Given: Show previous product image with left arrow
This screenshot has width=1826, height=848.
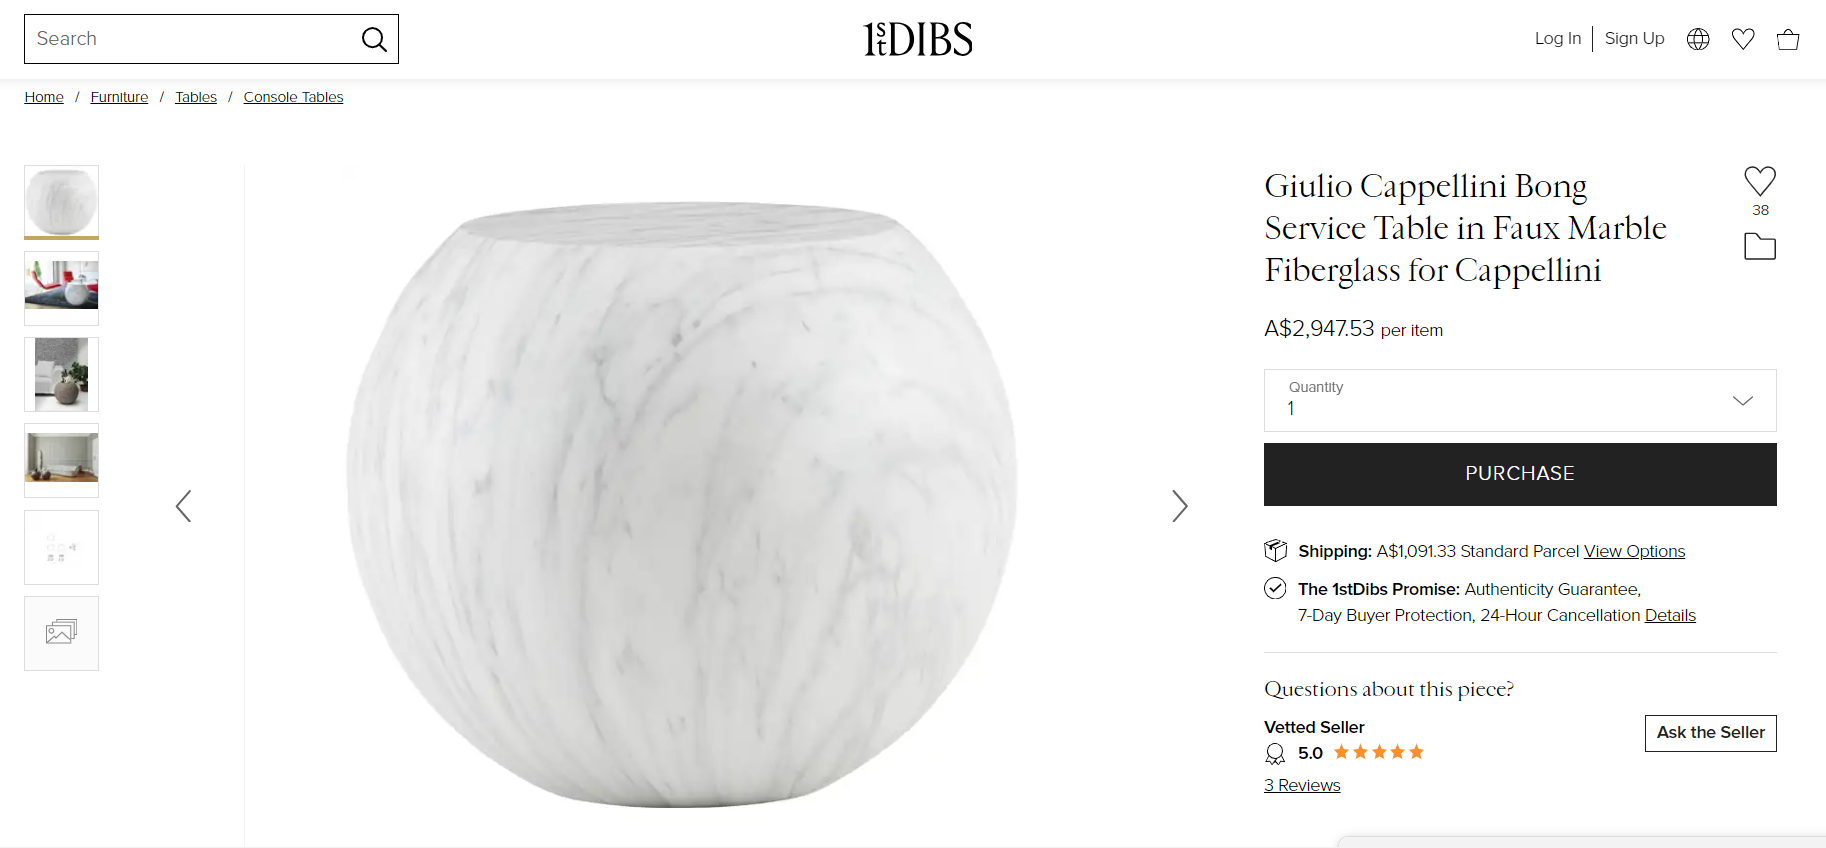Looking at the screenshot, I should (x=183, y=506).
